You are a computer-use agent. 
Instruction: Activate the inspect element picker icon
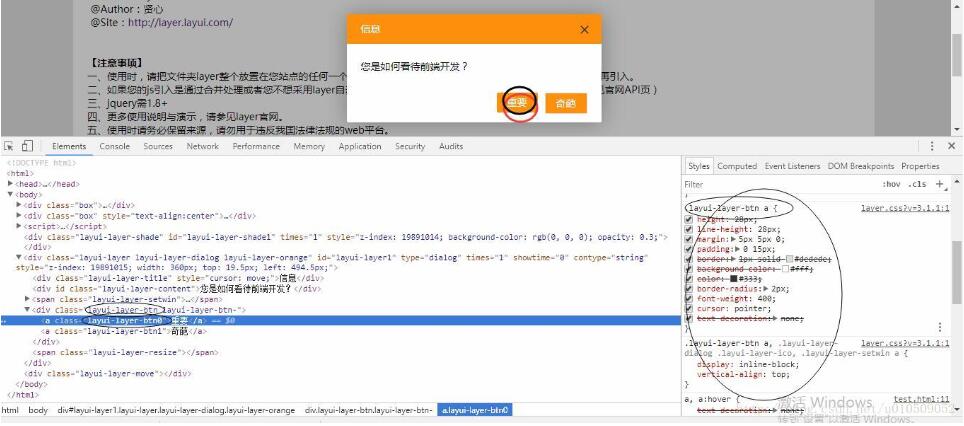click(9, 146)
